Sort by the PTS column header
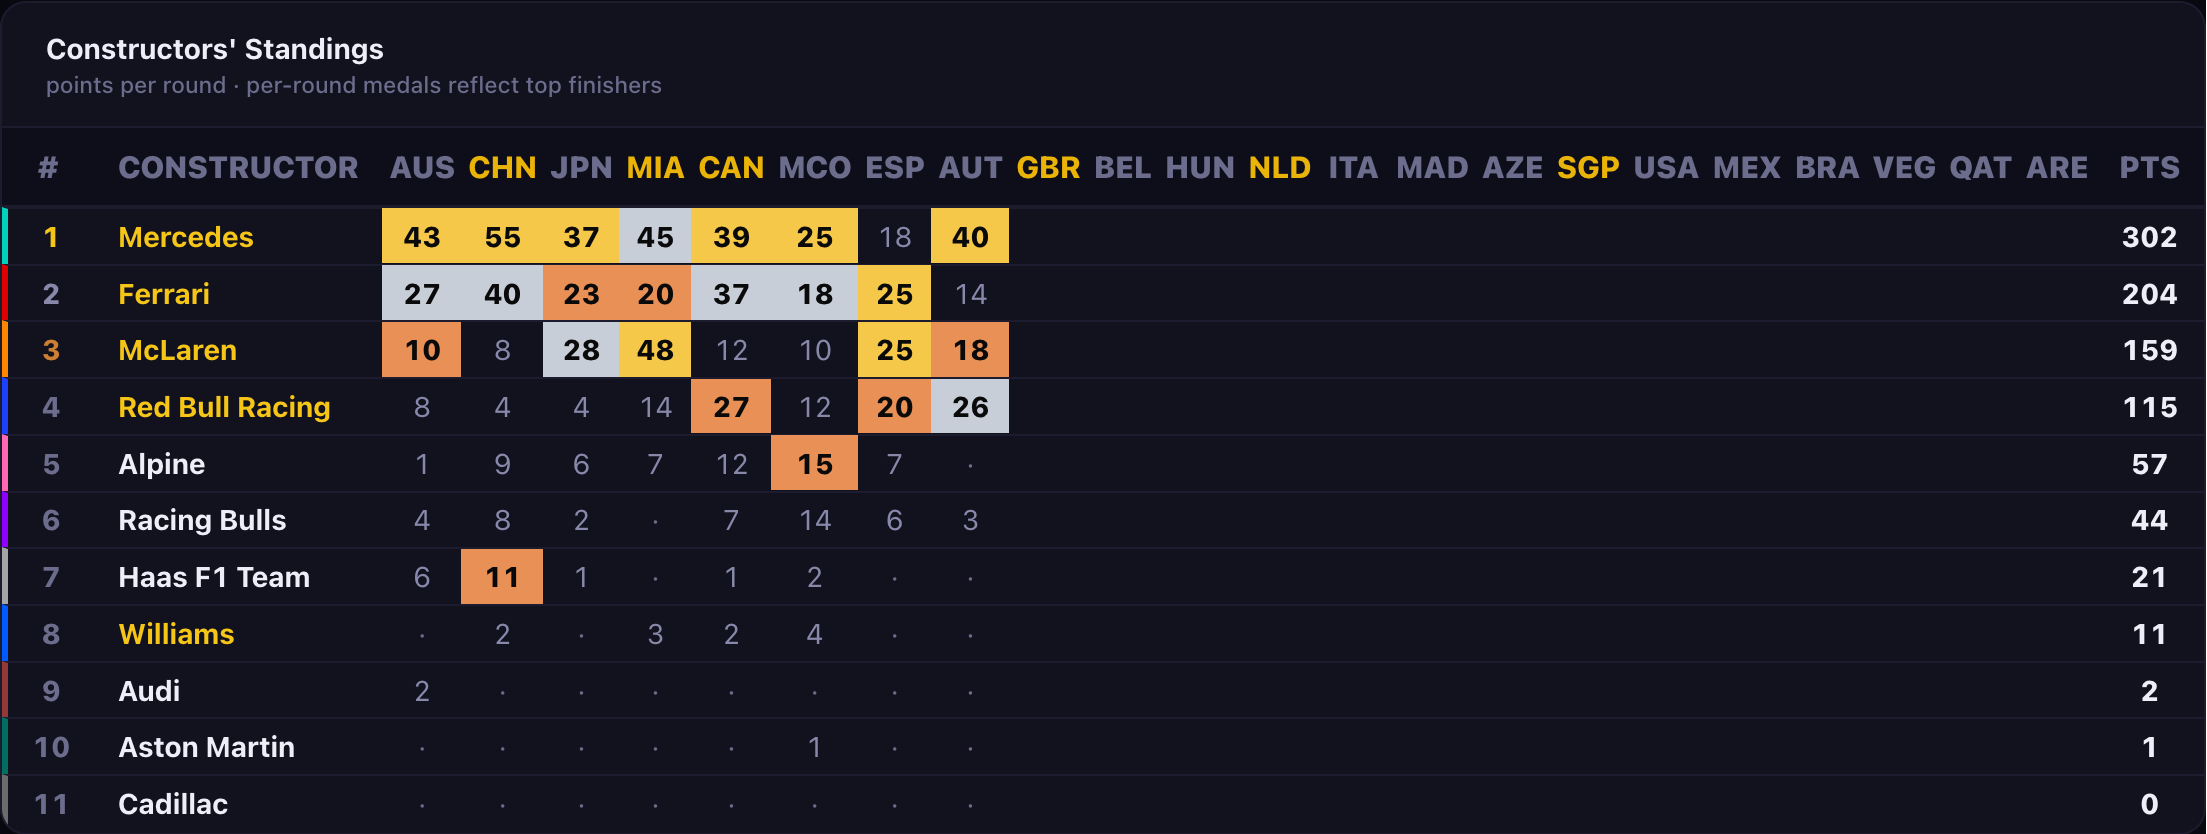 [2149, 167]
